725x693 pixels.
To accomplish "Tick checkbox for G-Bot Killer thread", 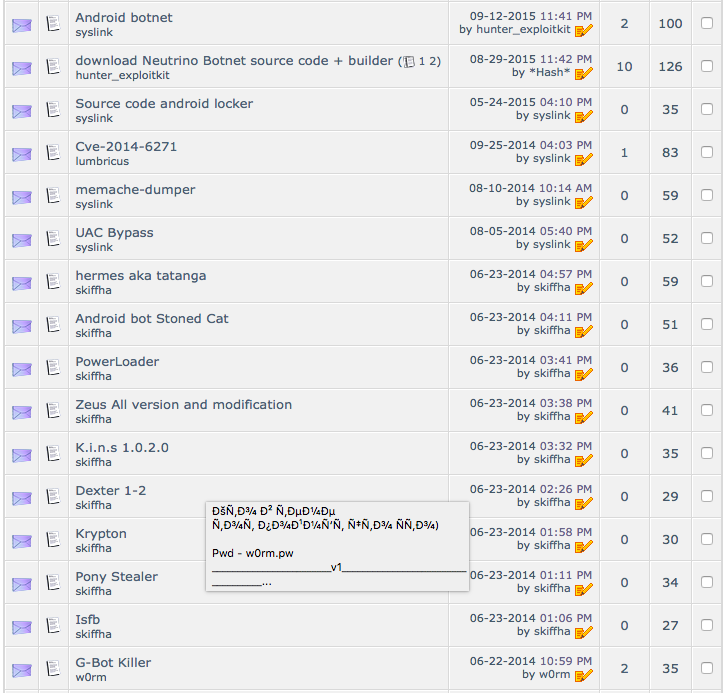I will [707, 668].
